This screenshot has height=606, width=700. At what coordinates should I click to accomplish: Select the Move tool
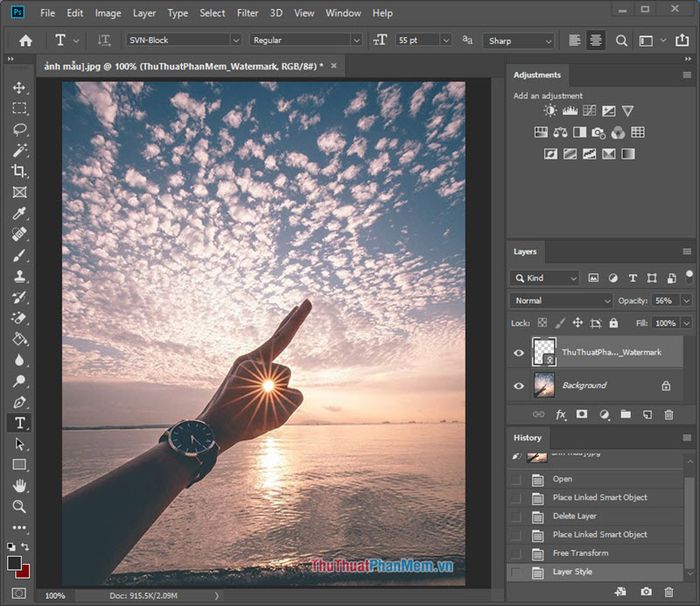coord(19,88)
